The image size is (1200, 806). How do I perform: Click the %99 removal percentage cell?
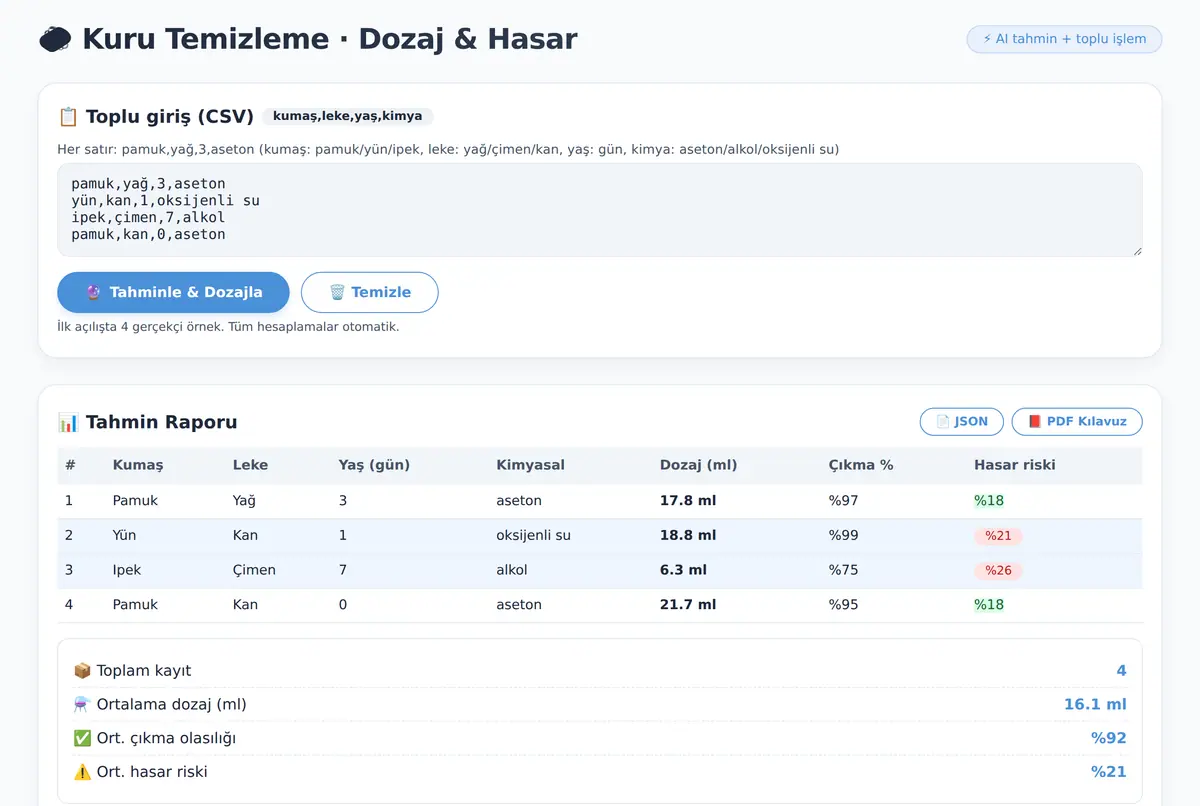tap(843, 535)
